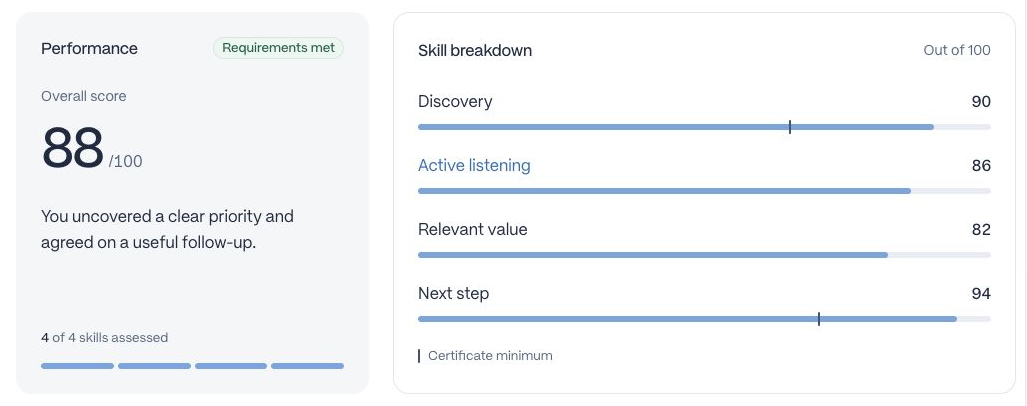Image resolution: width=1027 pixels, height=406 pixels.
Task: Click the 4 of 4 skills assessed text
Action: click(105, 337)
